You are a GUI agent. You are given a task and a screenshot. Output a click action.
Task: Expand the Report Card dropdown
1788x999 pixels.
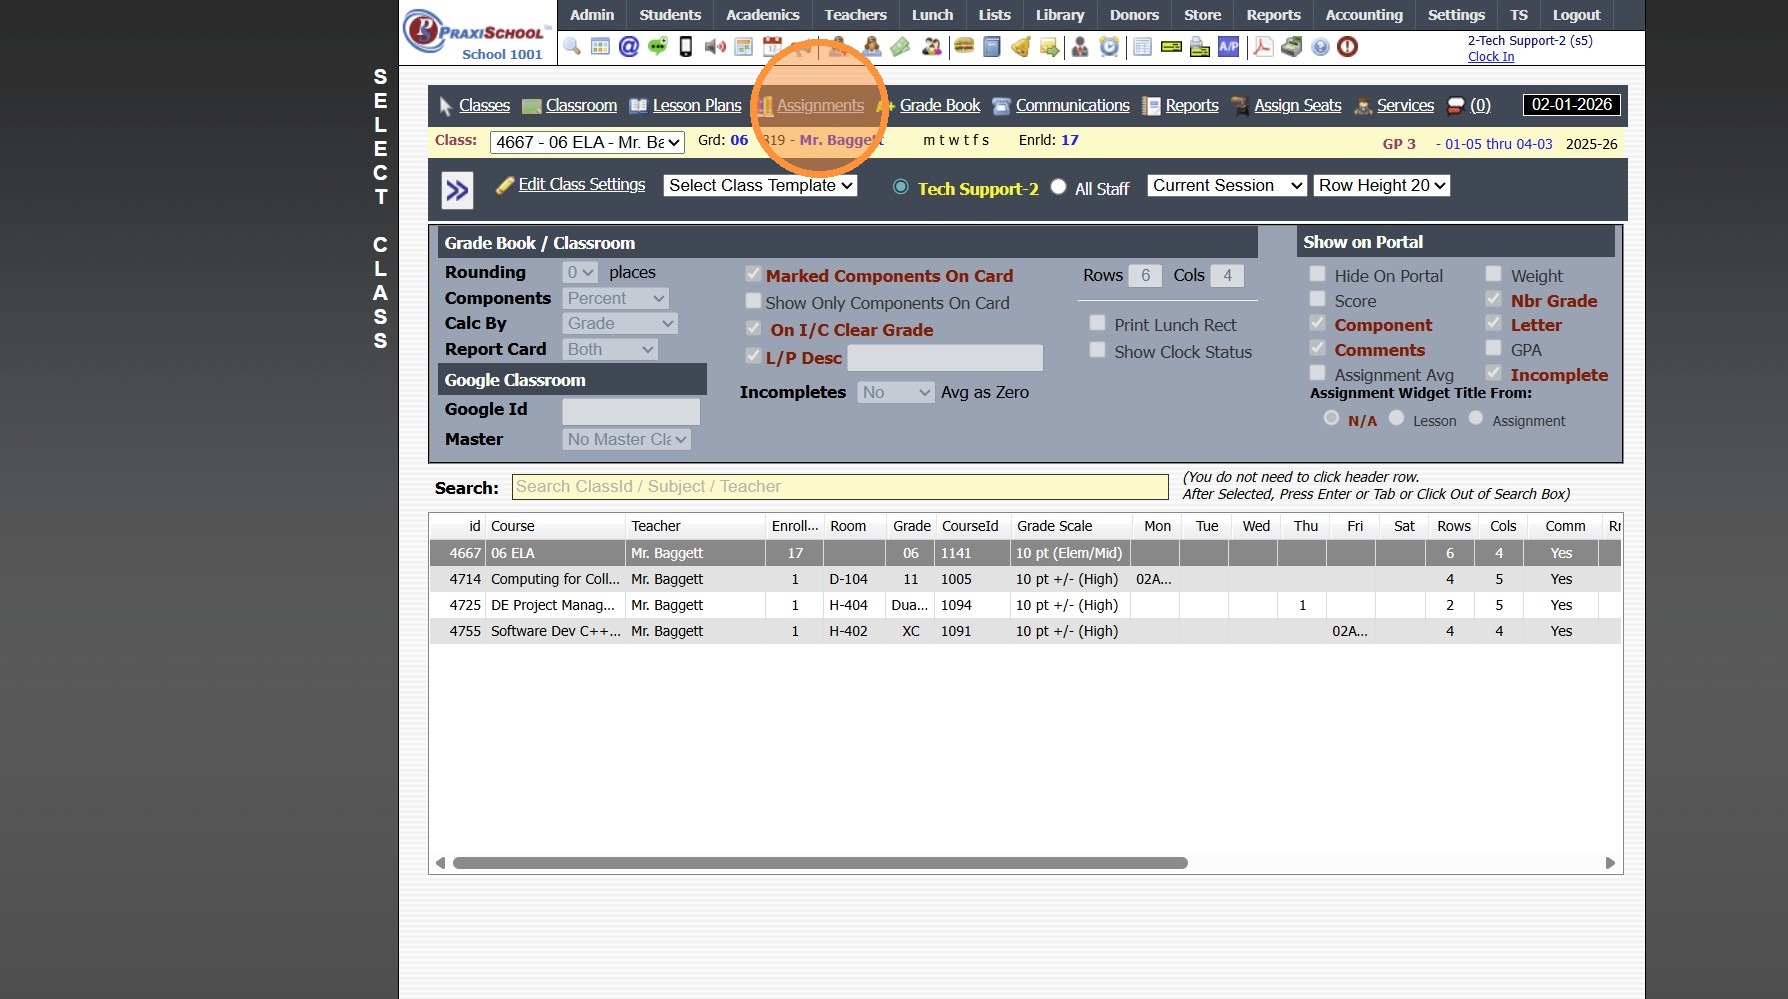point(610,349)
